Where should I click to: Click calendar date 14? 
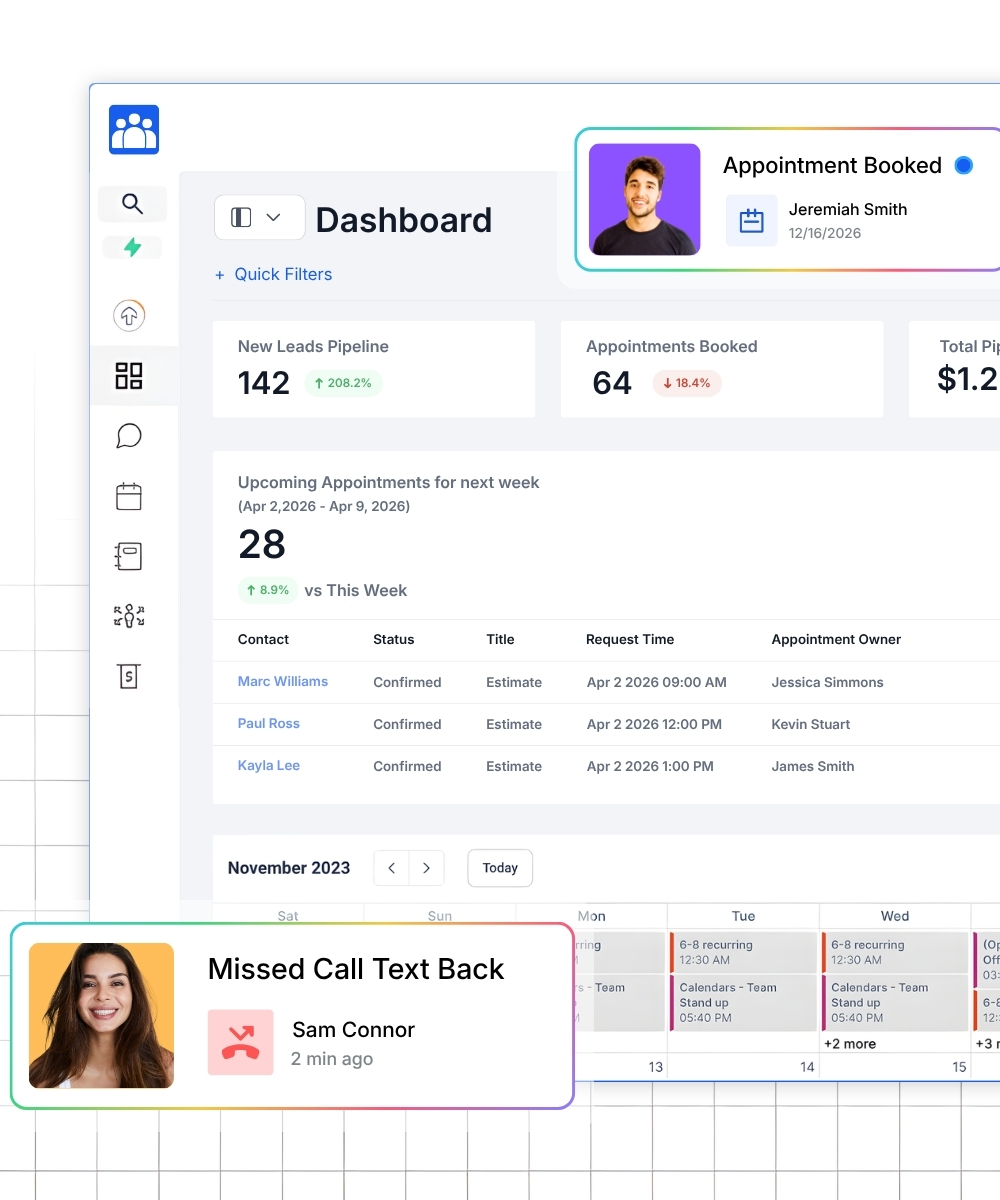coord(807,1067)
